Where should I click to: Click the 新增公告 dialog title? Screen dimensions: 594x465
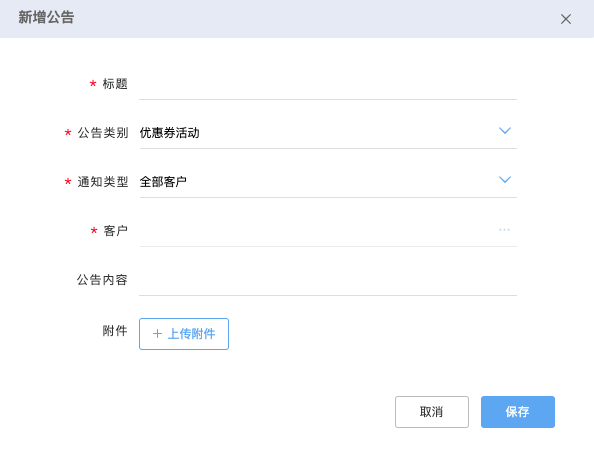click(46, 17)
